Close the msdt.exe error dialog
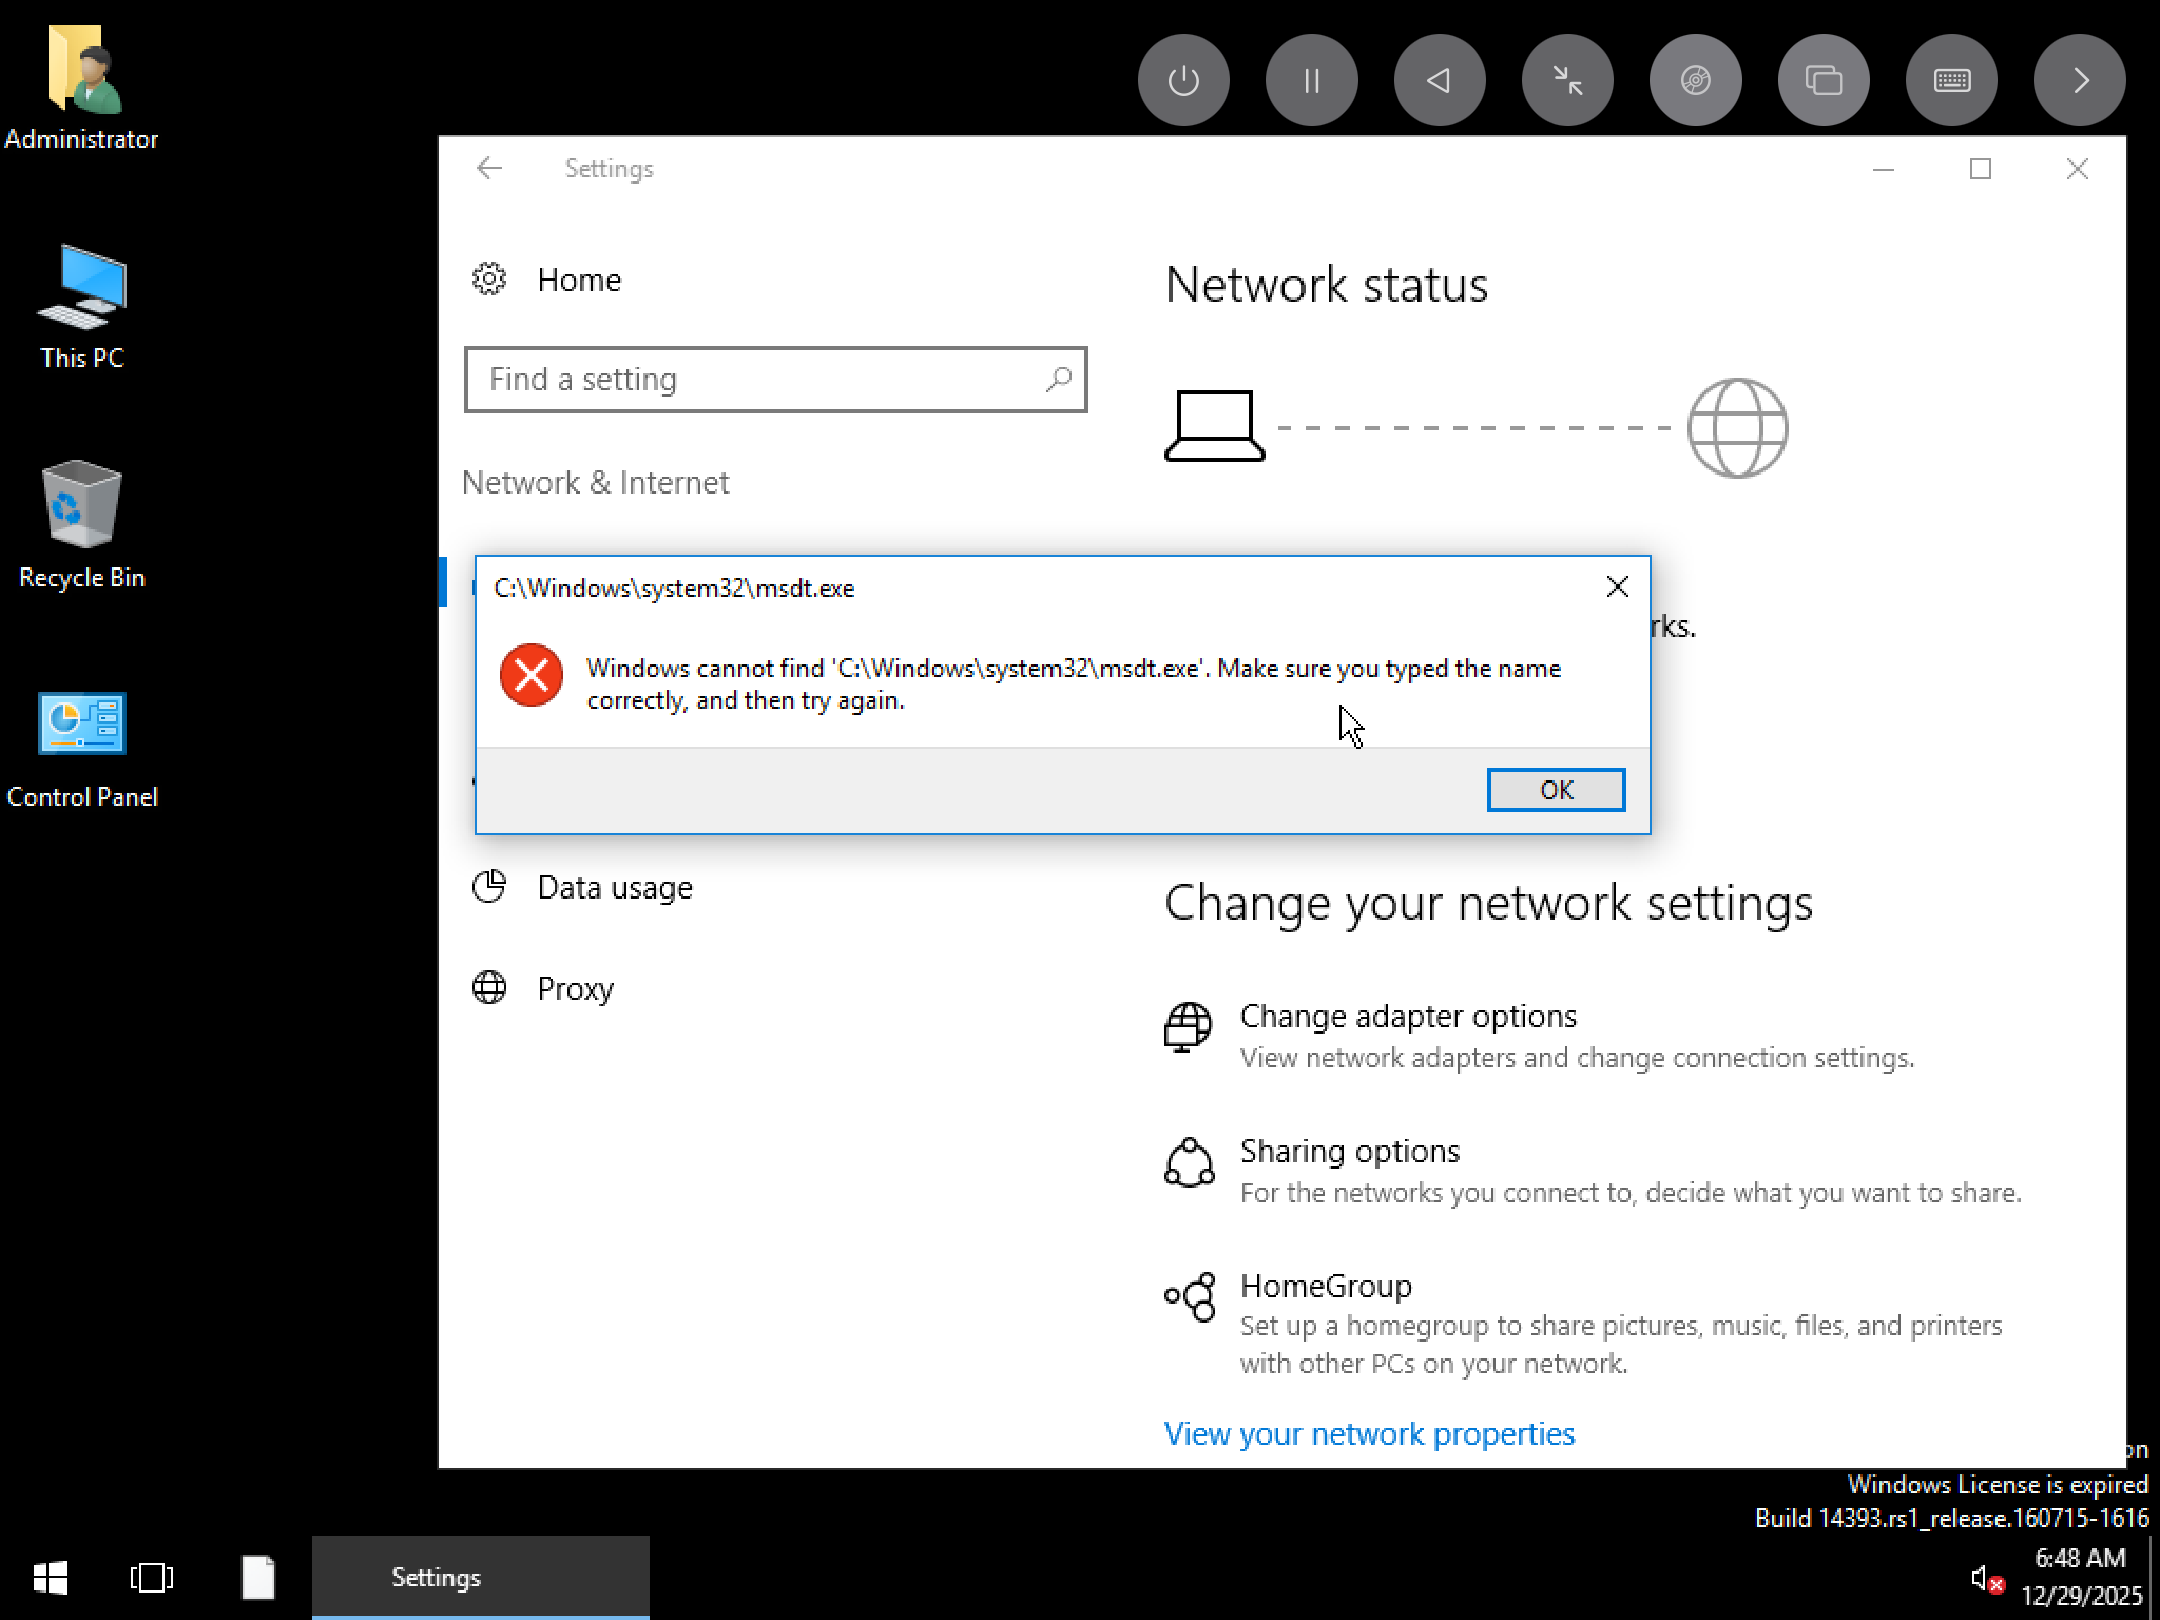The image size is (2160, 1620). pos(1616,587)
